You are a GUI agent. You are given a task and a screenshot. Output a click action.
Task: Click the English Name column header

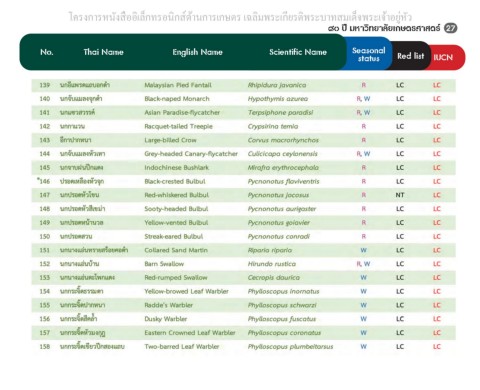click(x=197, y=52)
